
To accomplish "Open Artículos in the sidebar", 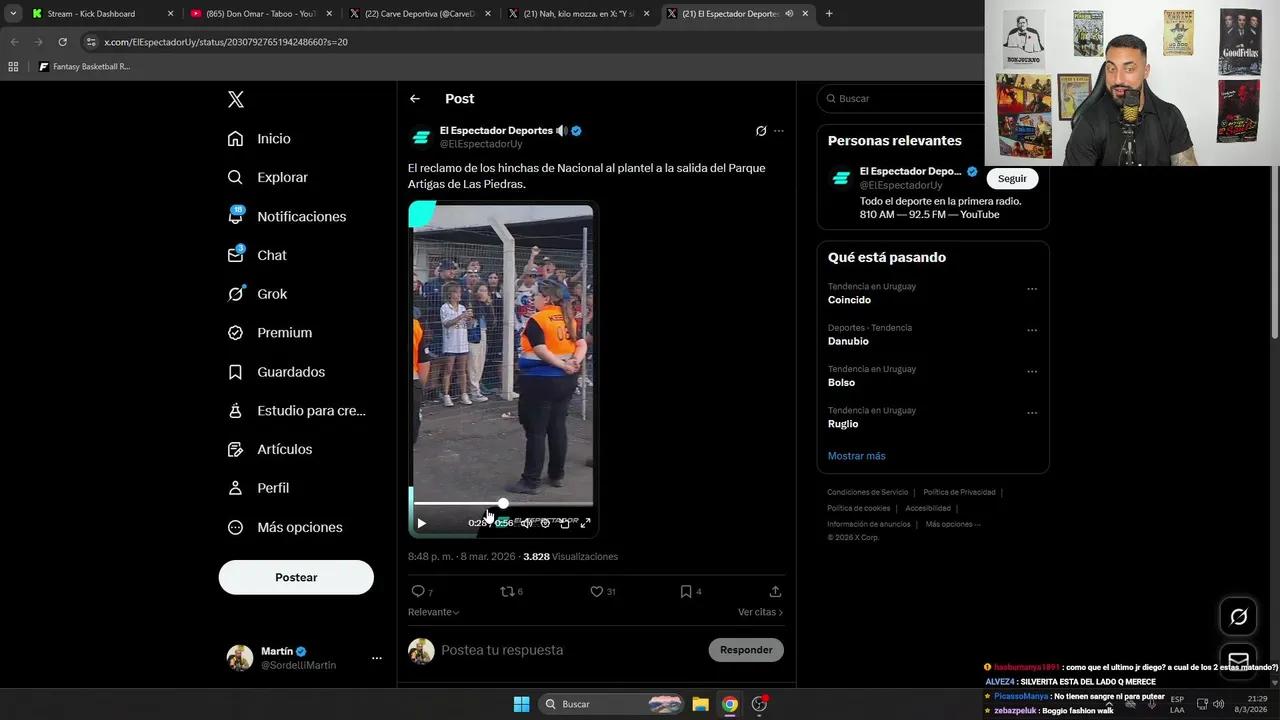I will pyautogui.click(x=269, y=449).
